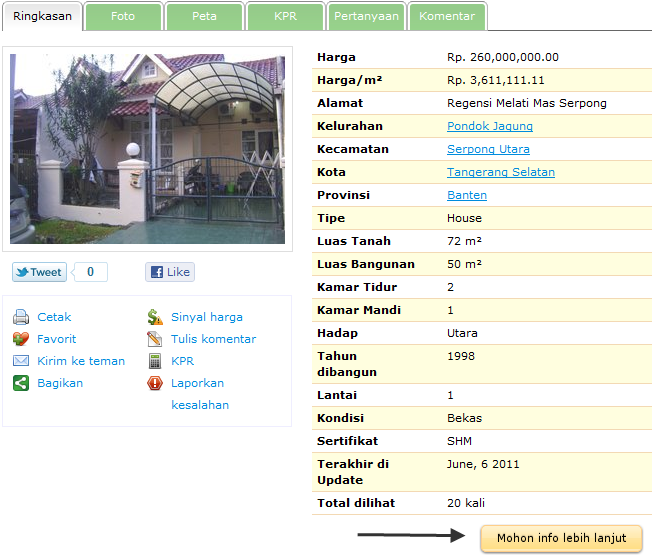657x557 pixels.
Task: Click the Tweet button
Action: (39, 272)
